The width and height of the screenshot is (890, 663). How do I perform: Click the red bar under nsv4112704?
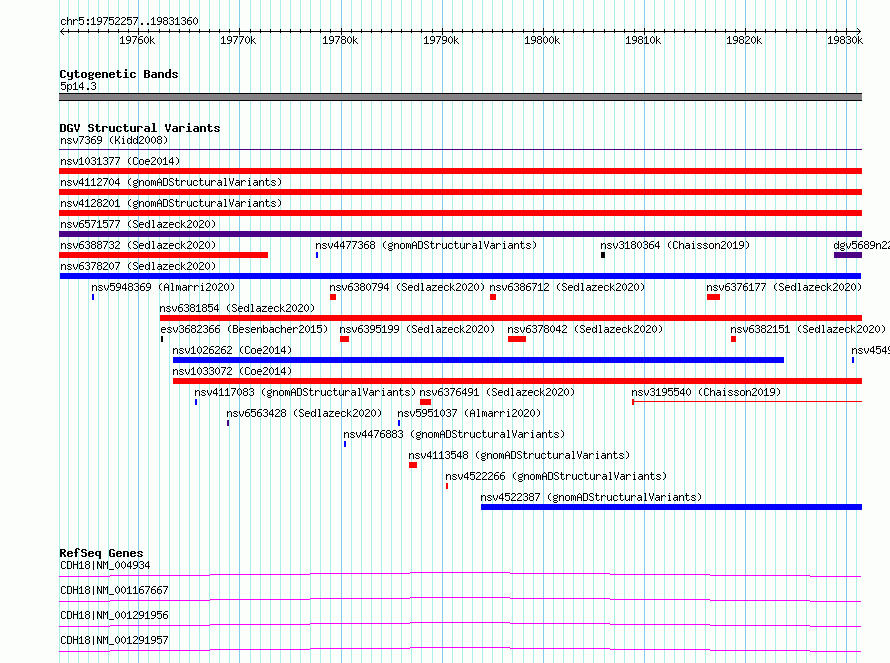pos(460,192)
